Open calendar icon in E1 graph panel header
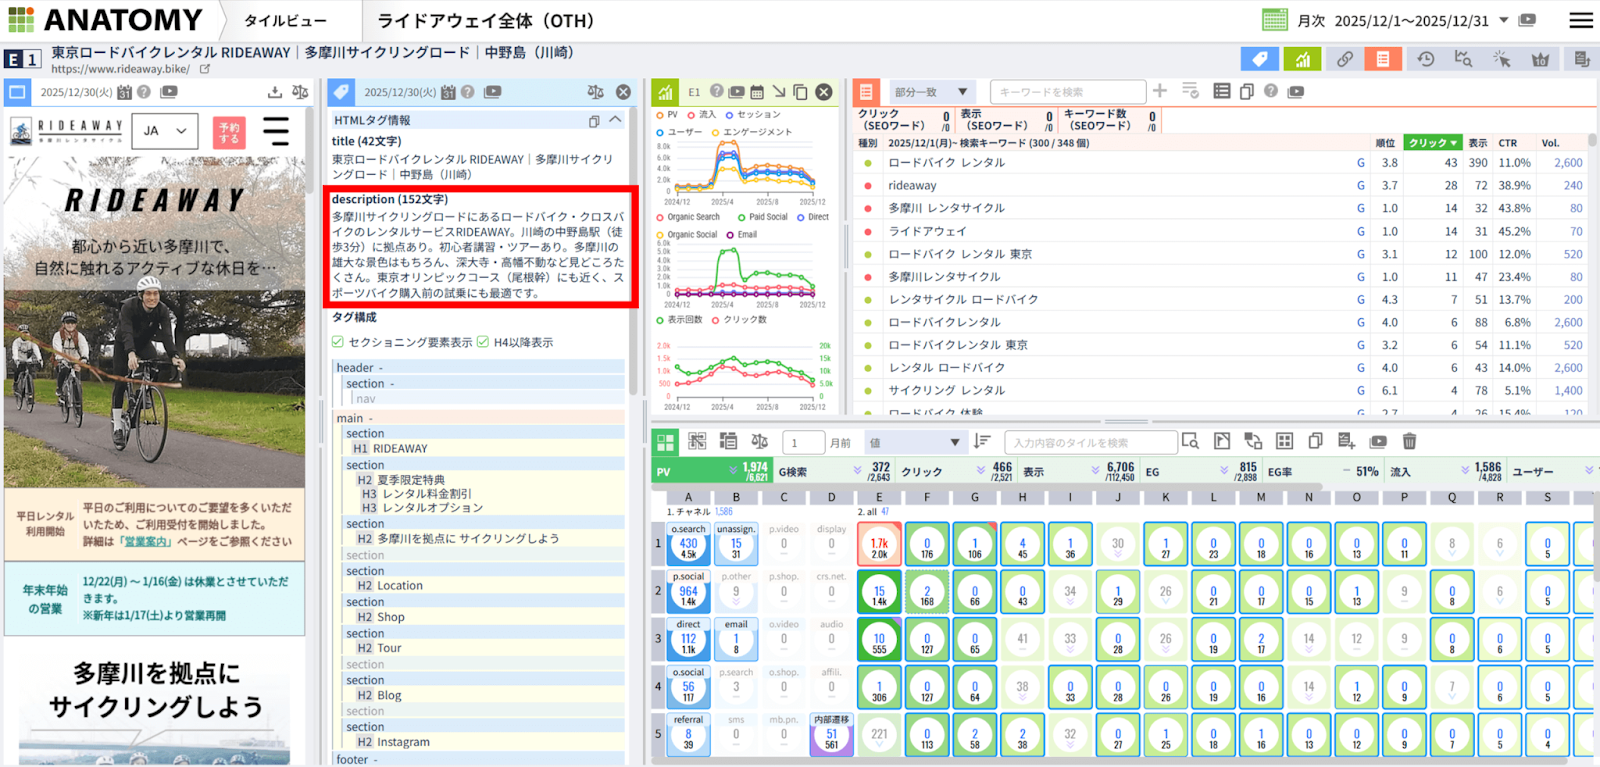This screenshot has height=767, width=1600. coord(757,92)
